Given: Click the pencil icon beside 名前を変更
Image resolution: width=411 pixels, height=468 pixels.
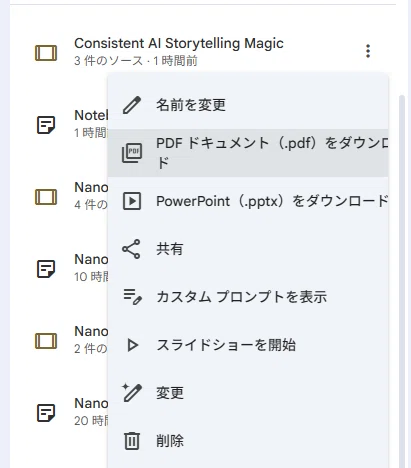Looking at the screenshot, I should click(x=132, y=105).
